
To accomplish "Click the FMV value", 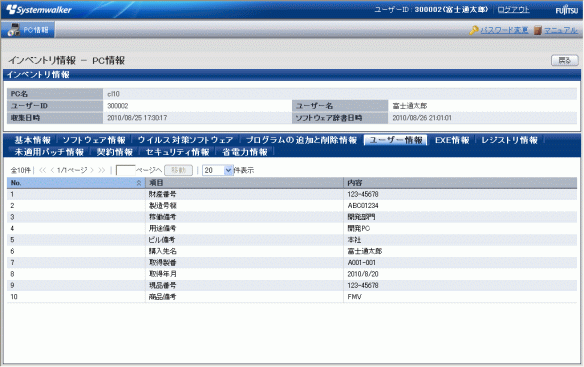I will tap(354, 297).
